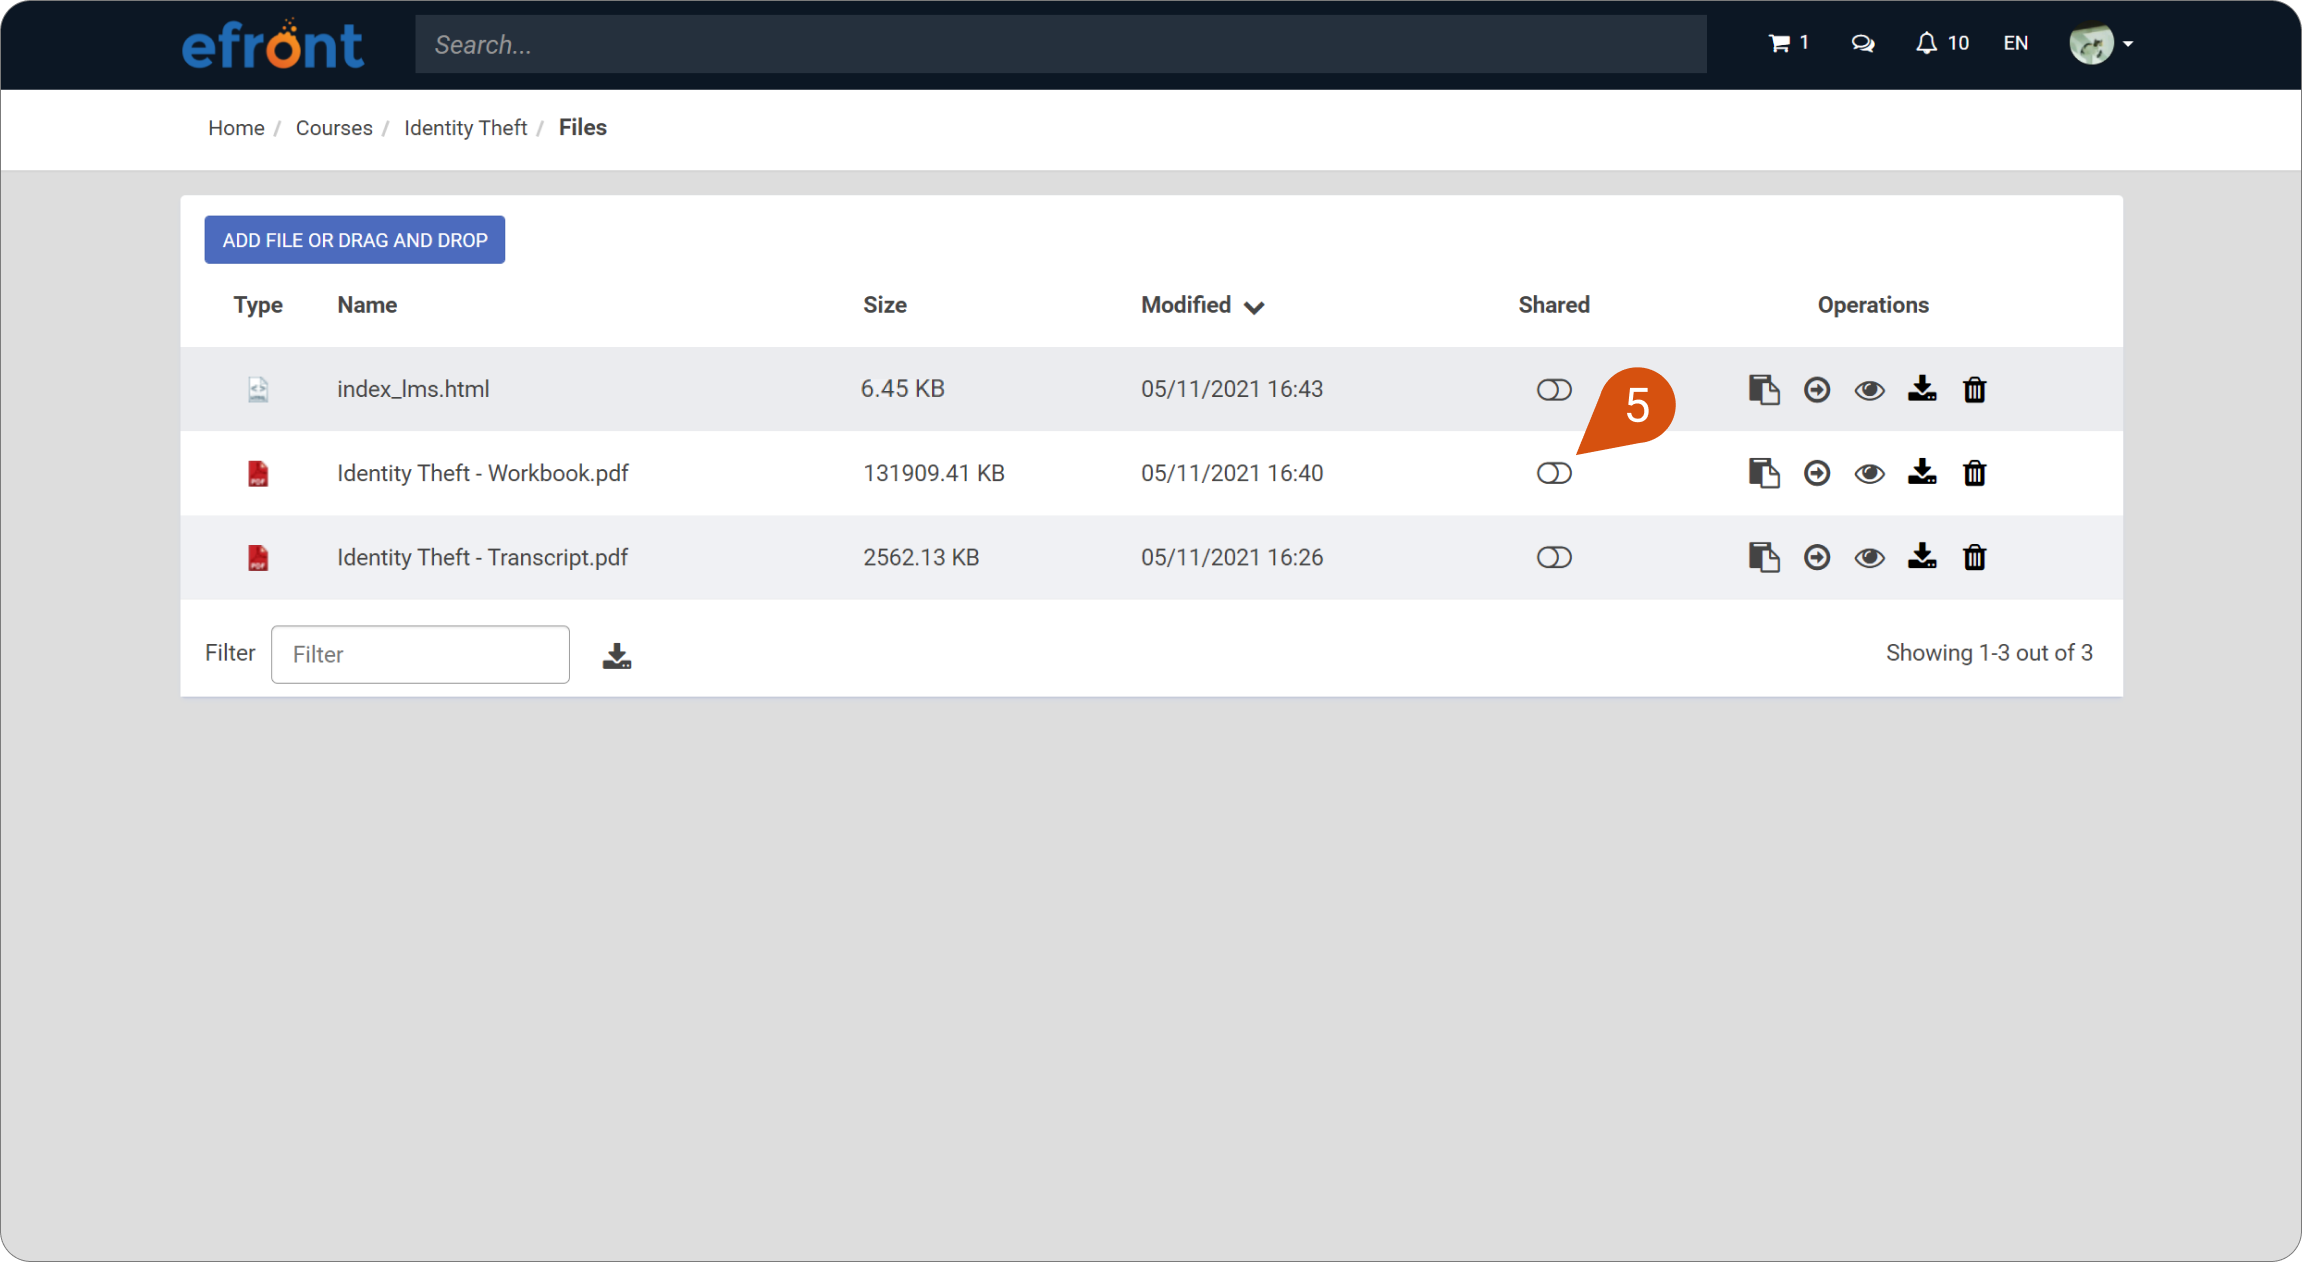
Task: Delete the index_lms.html file
Action: tap(1974, 389)
